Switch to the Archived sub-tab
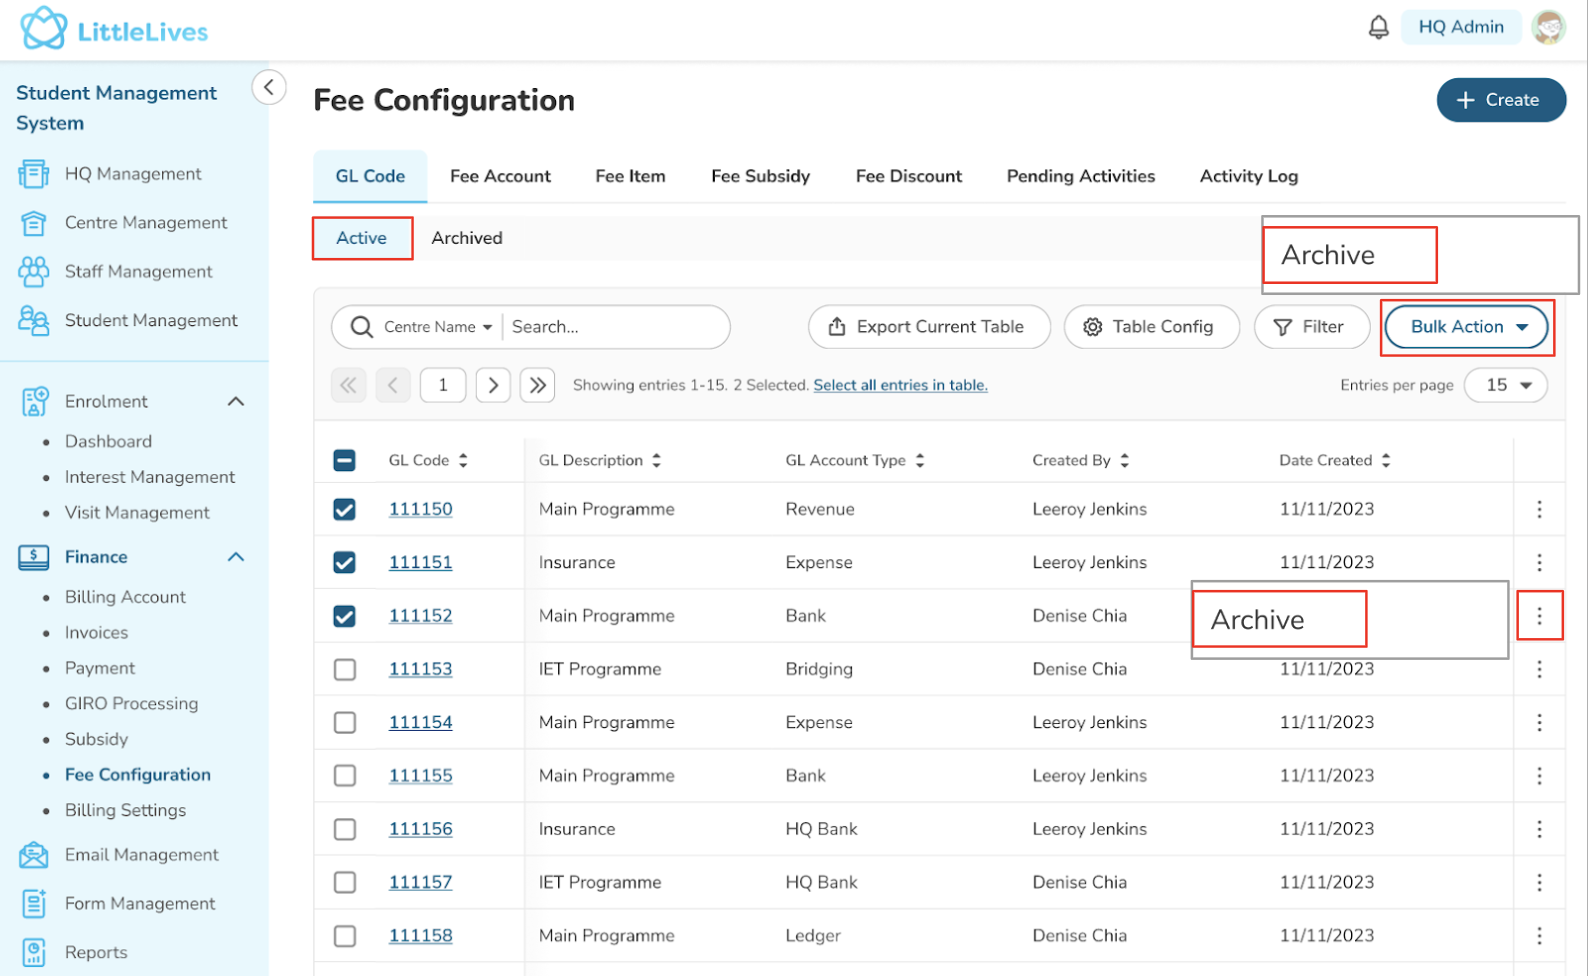The width and height of the screenshot is (1588, 976). click(467, 238)
